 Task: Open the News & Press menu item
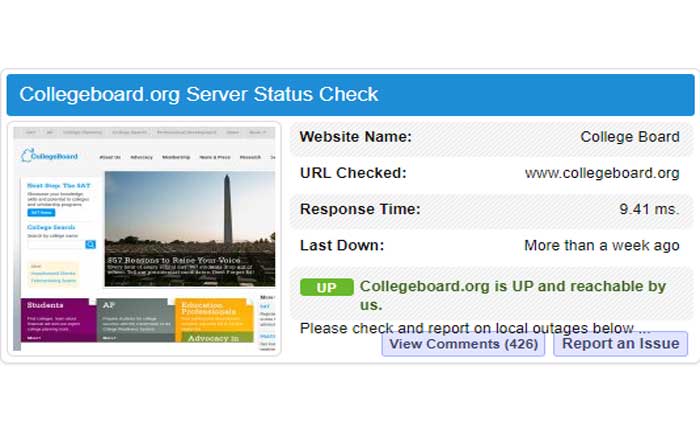(x=214, y=157)
